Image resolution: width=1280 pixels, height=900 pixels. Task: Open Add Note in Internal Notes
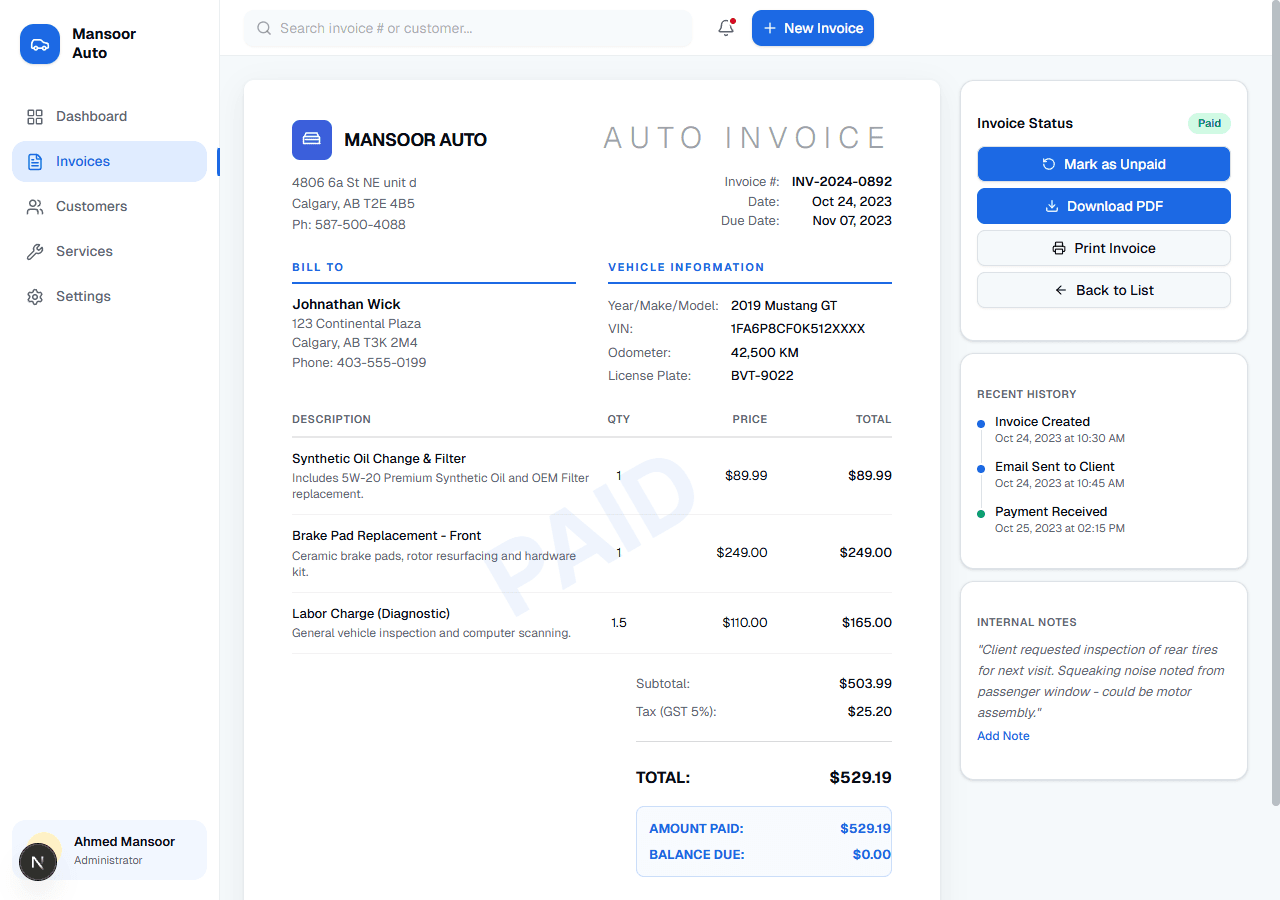pyautogui.click(x=1003, y=735)
